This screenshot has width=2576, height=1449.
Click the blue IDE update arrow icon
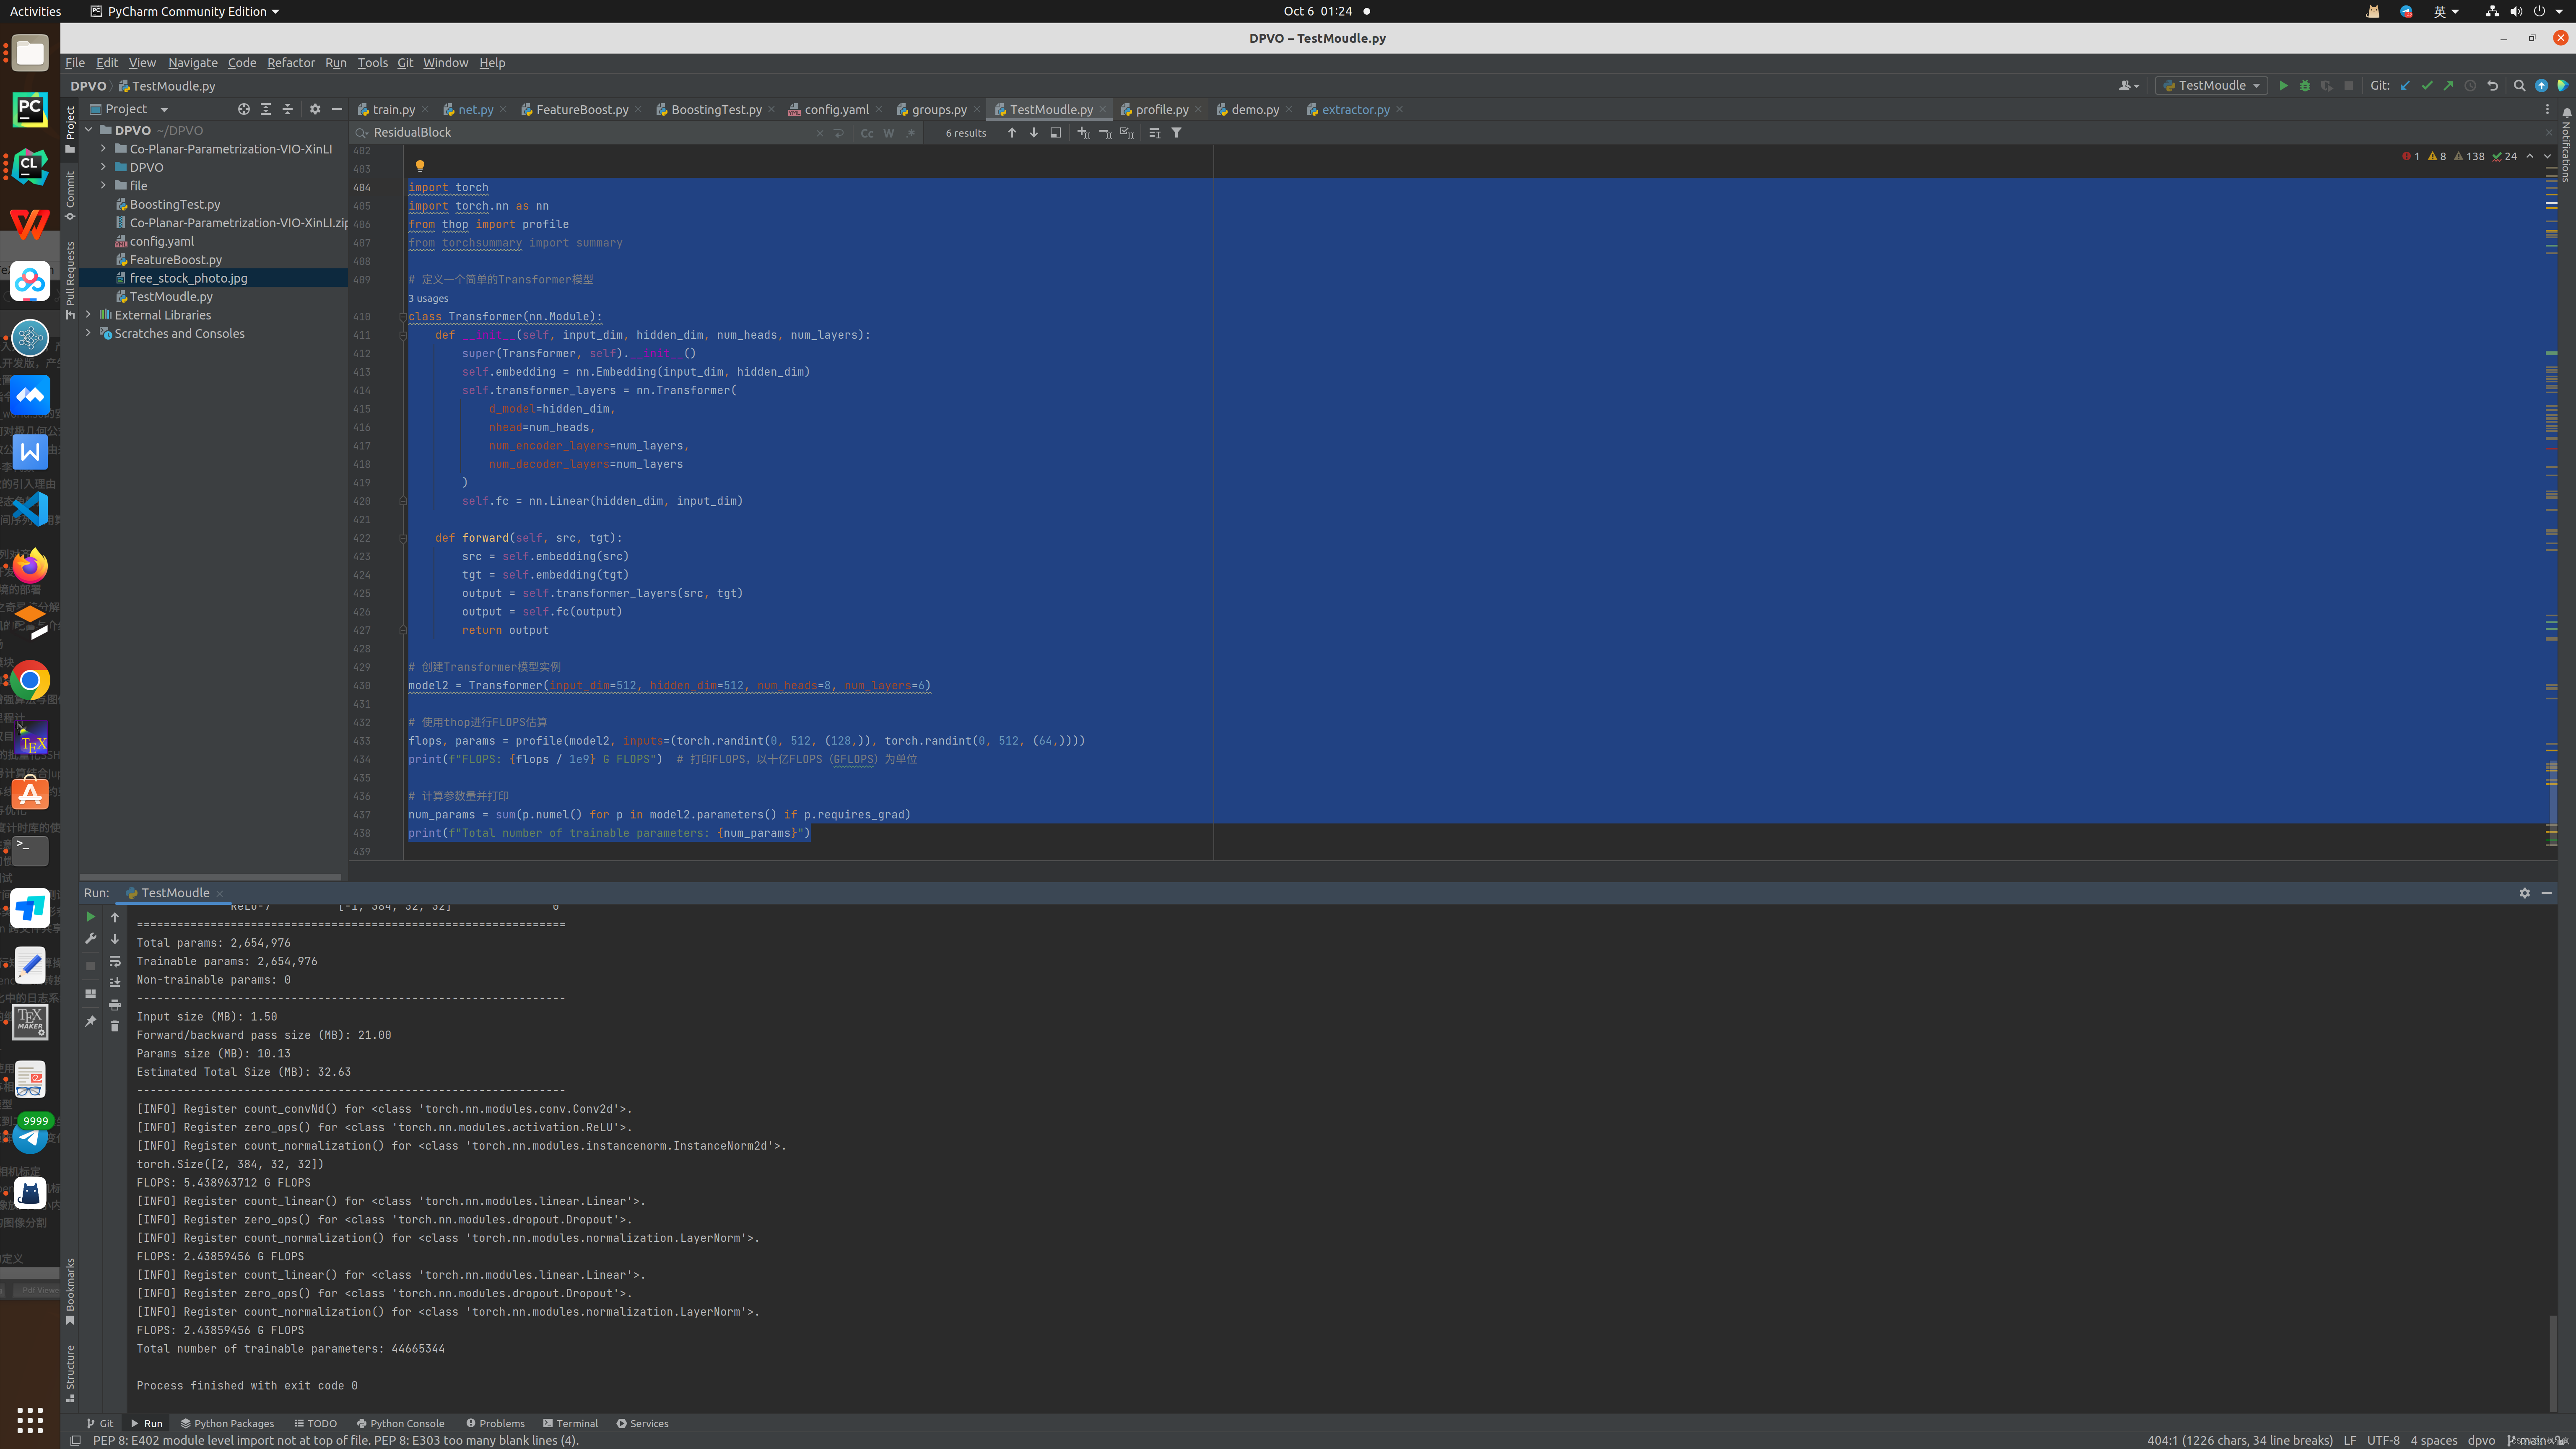coord(2541,86)
